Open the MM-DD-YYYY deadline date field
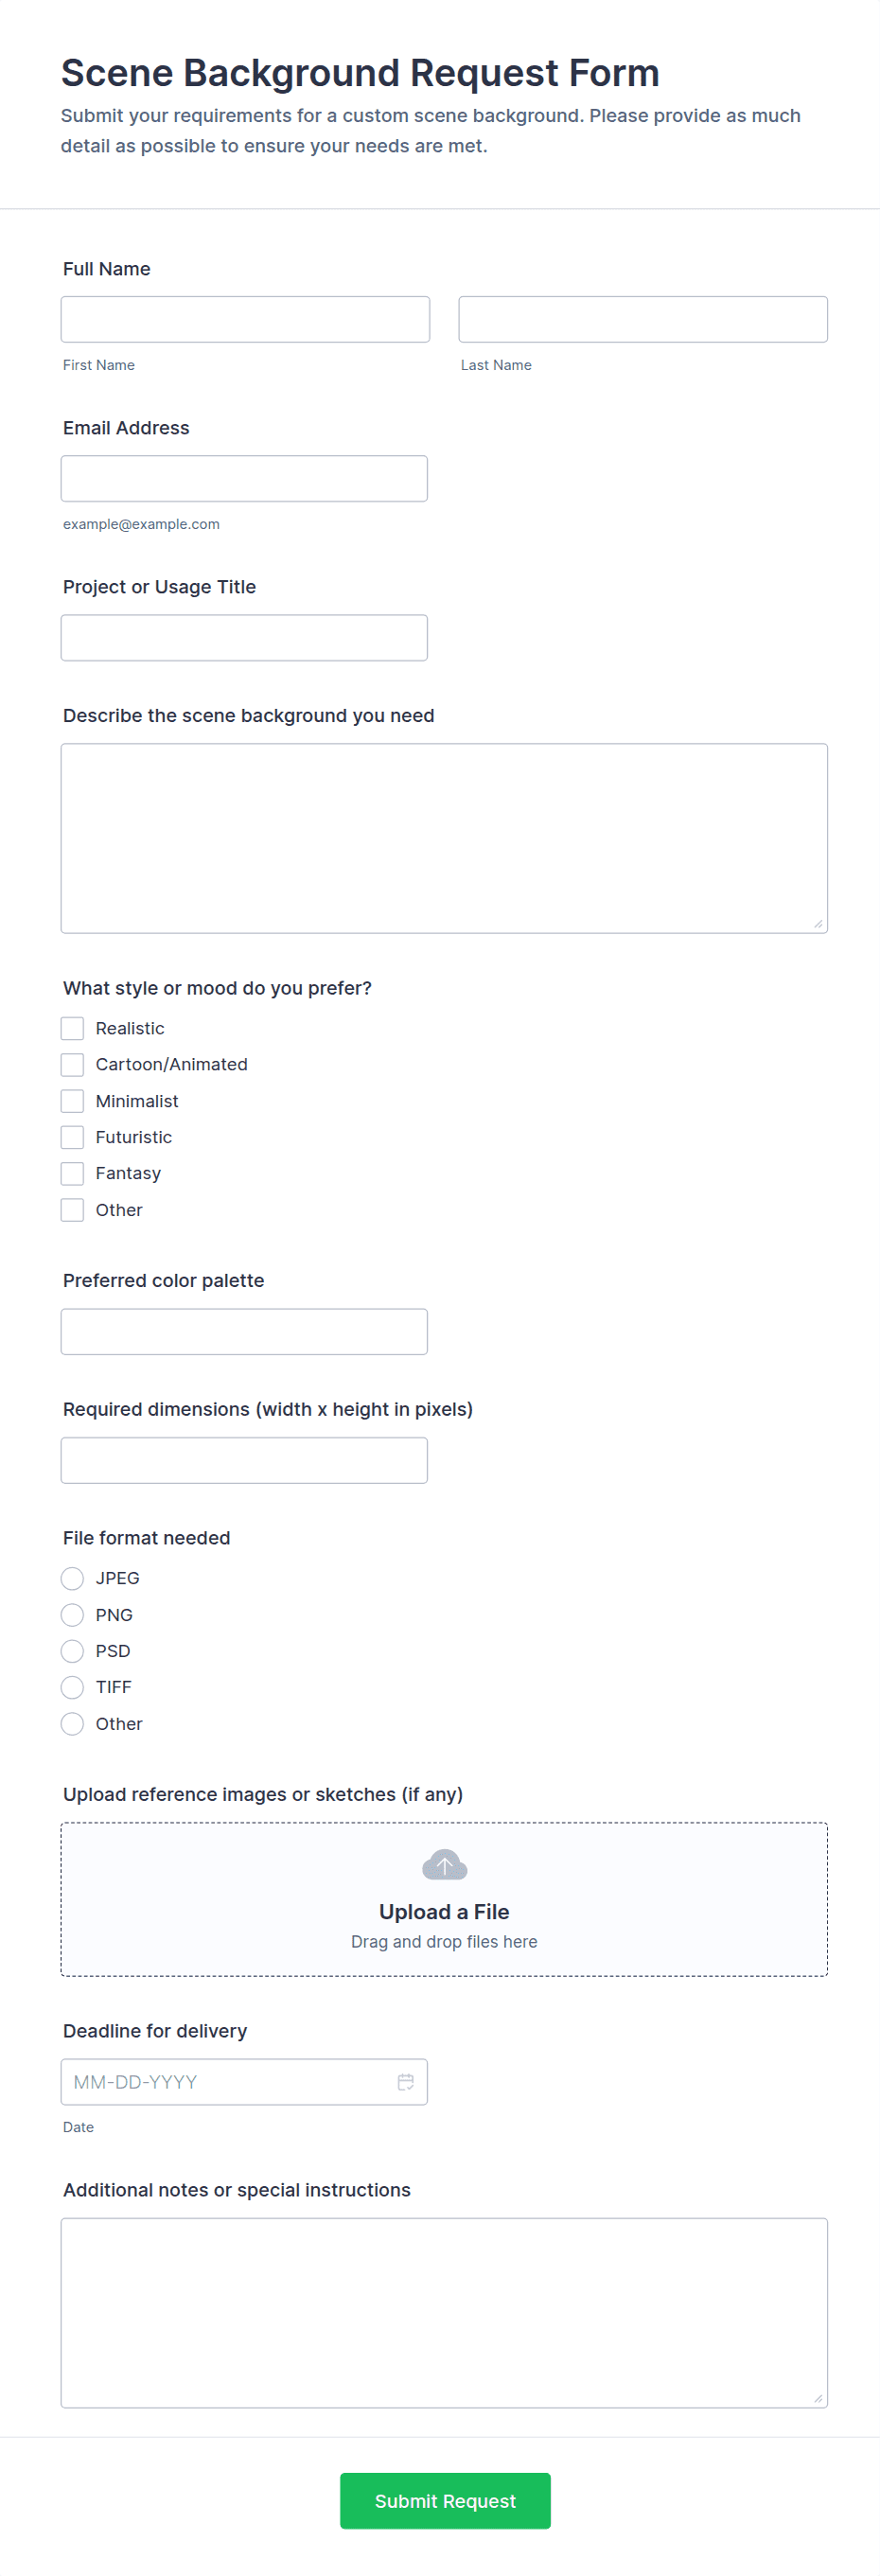 coord(244,2082)
